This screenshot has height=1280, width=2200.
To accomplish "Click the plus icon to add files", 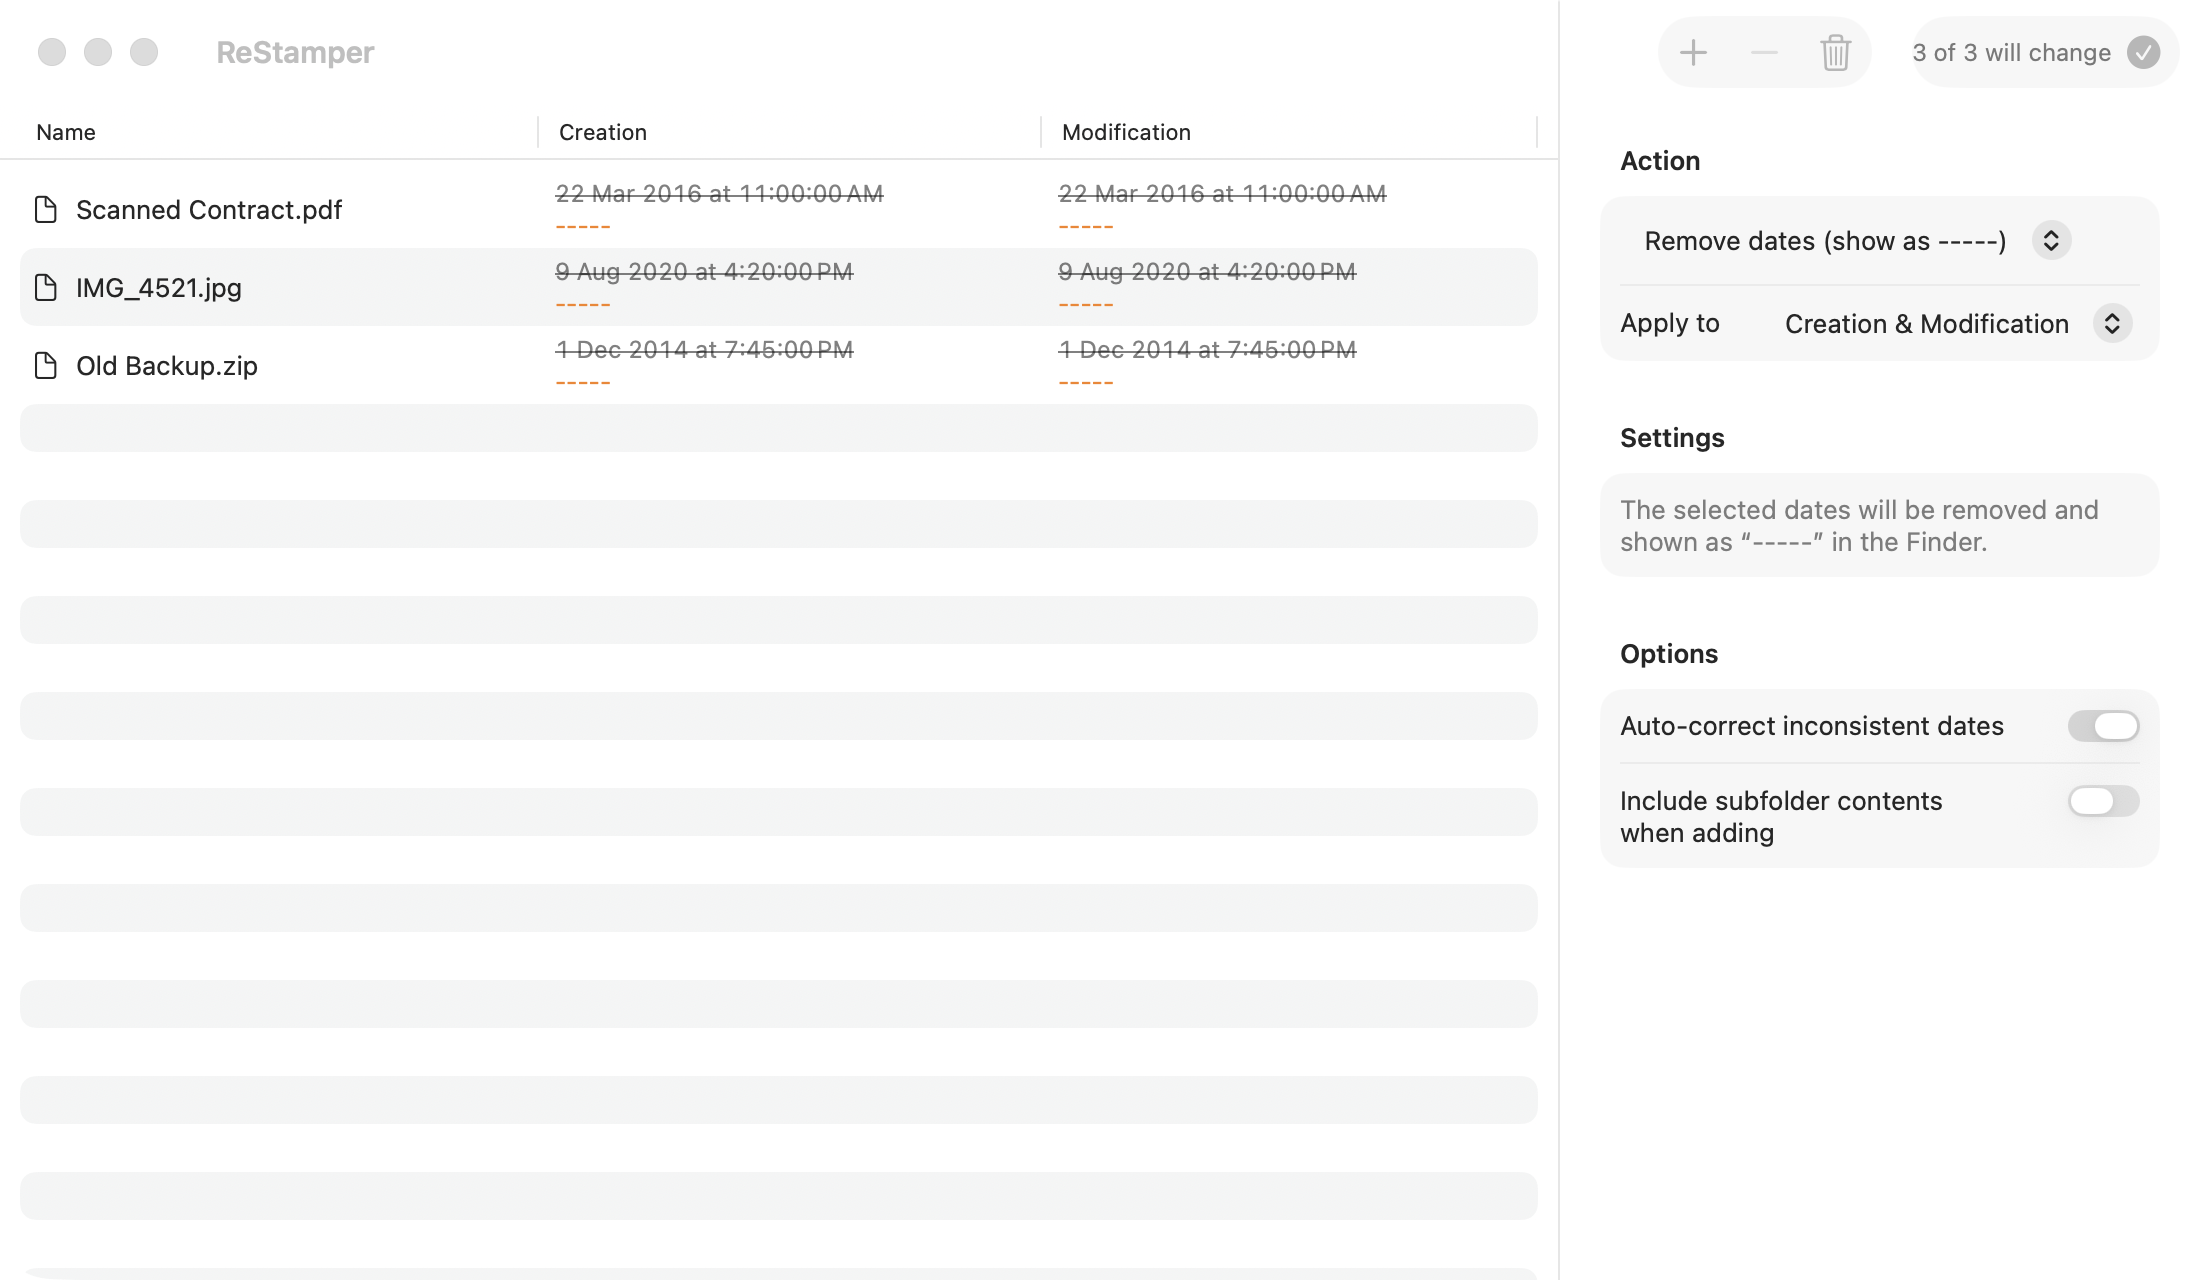I will pyautogui.click(x=1693, y=52).
